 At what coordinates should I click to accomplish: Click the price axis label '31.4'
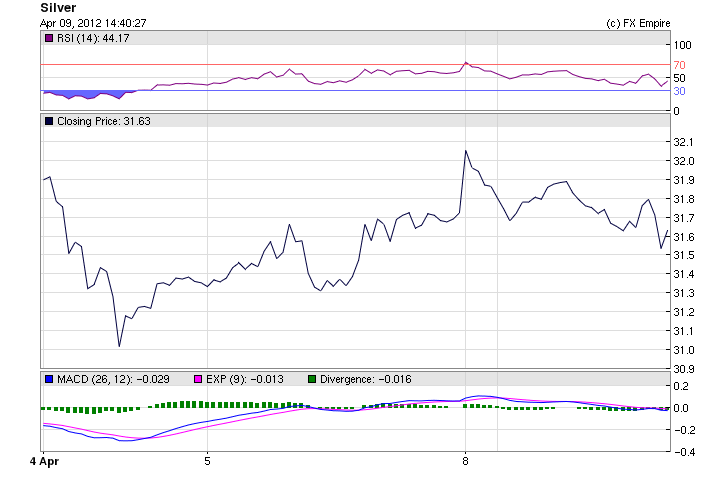[x=684, y=274]
